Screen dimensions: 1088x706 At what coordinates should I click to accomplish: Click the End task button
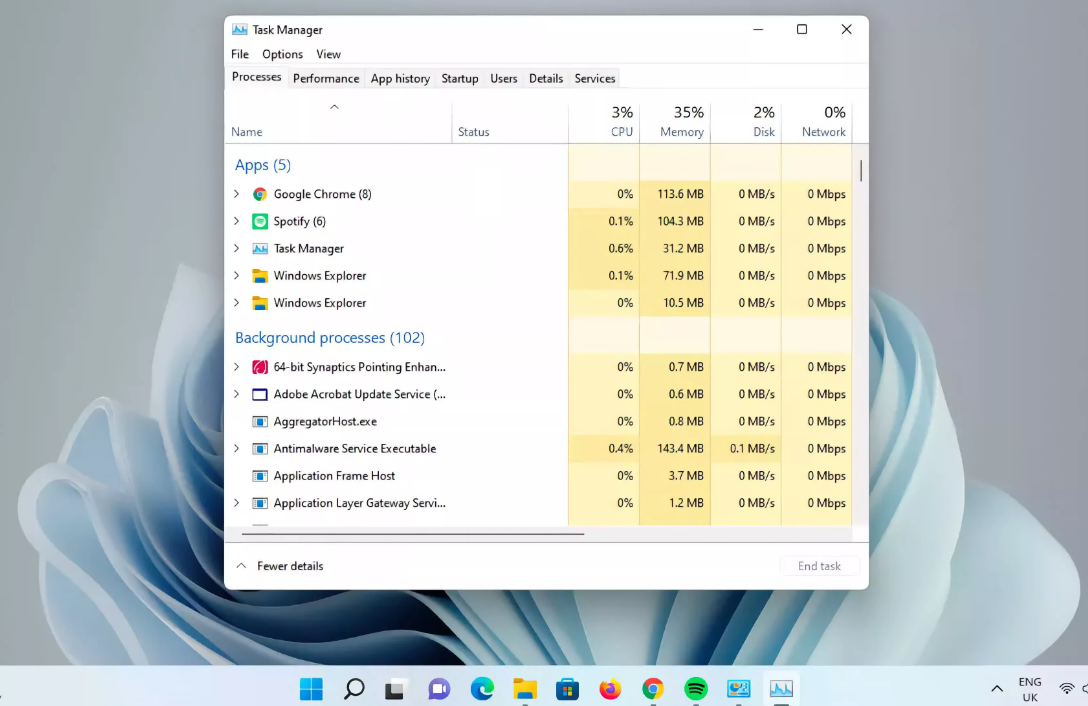[x=819, y=566]
